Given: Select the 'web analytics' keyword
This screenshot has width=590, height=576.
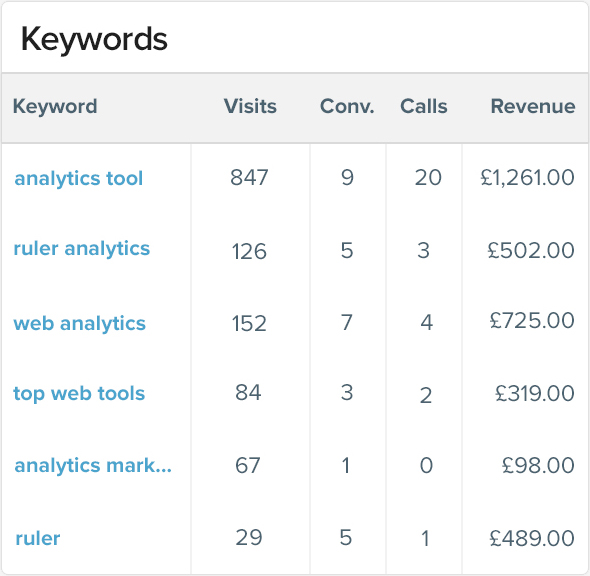Looking at the screenshot, I should (x=79, y=324).
